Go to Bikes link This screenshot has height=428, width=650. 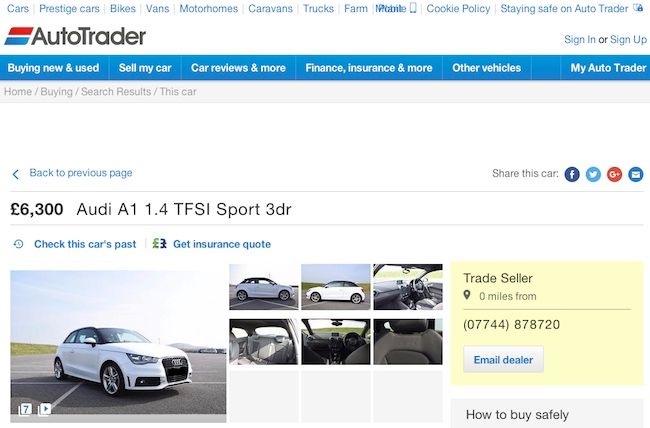click(x=123, y=8)
